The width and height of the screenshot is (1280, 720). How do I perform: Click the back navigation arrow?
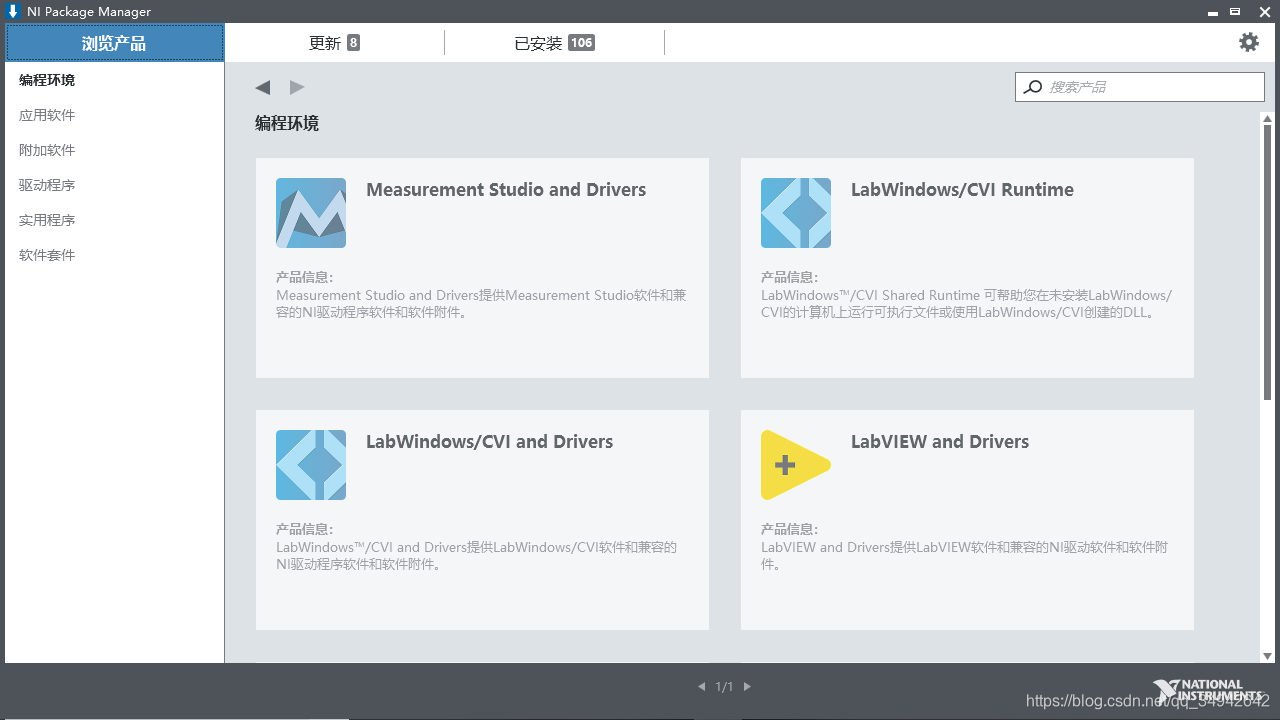pos(263,87)
